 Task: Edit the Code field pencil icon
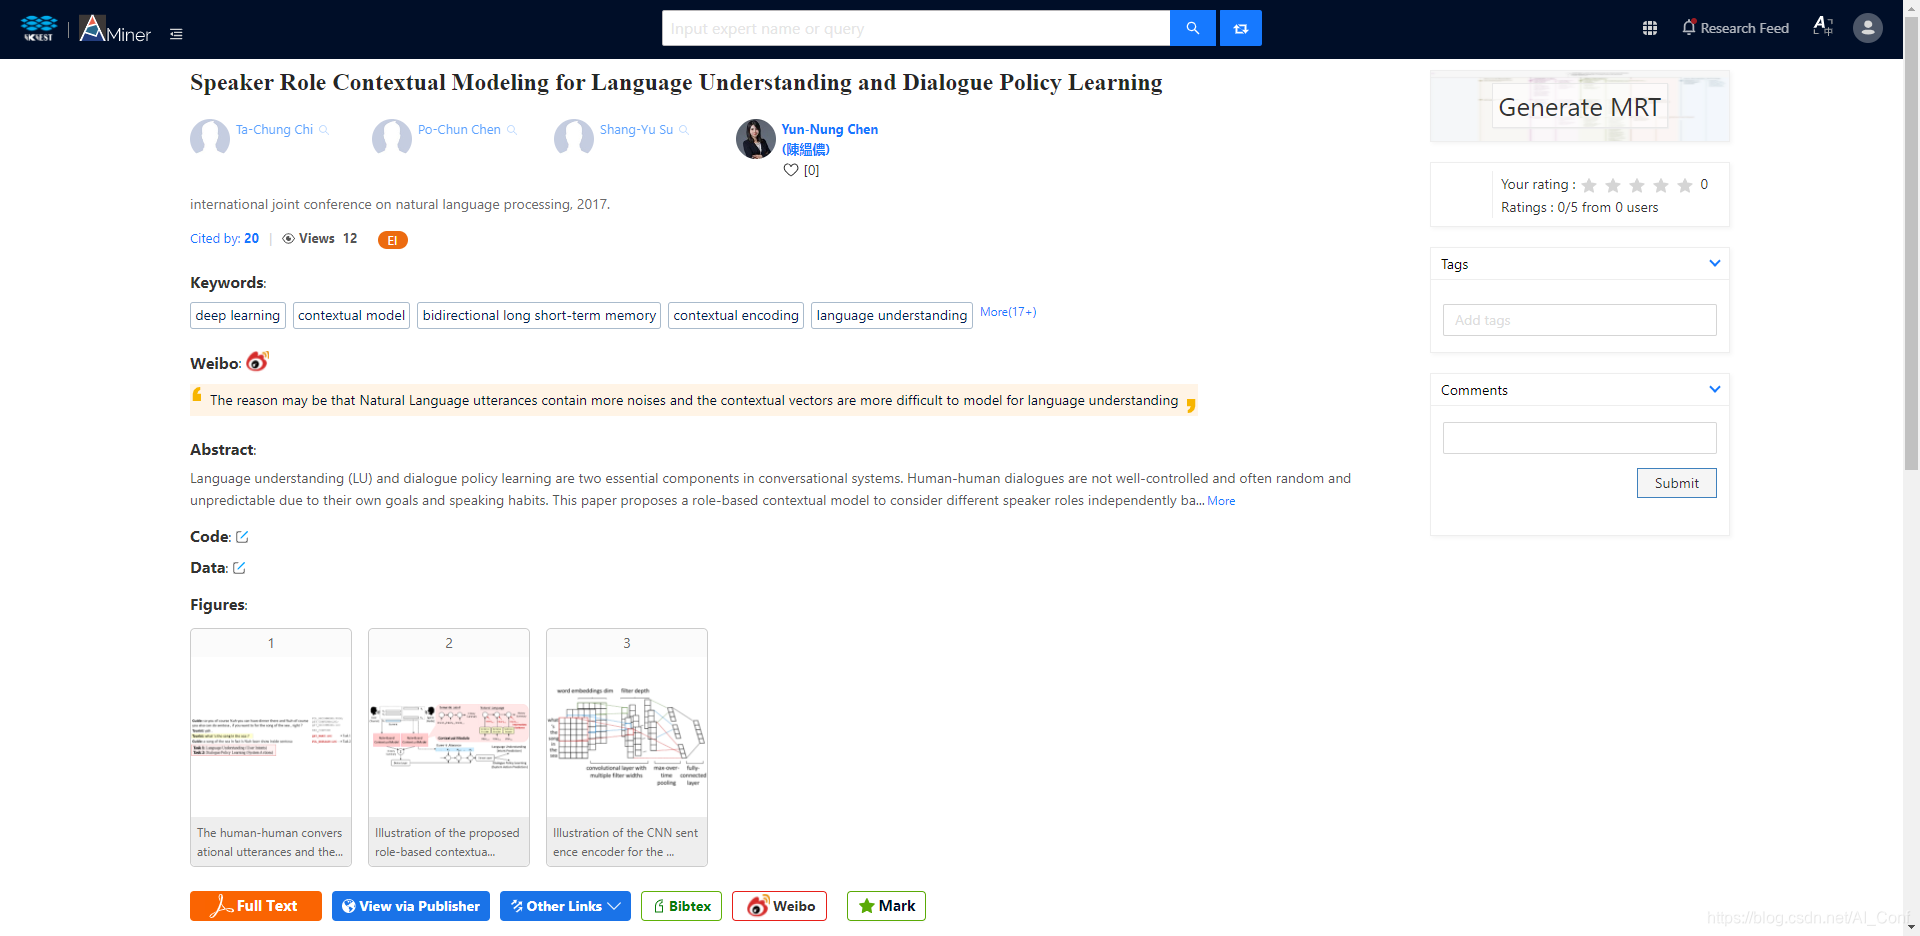tap(242, 537)
